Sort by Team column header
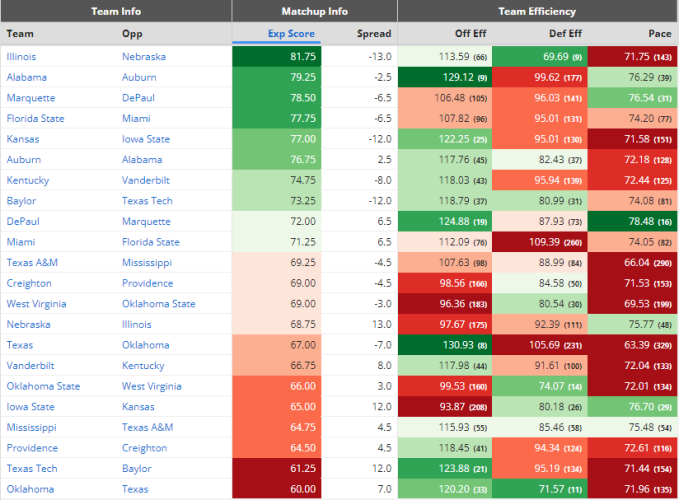 coord(20,33)
